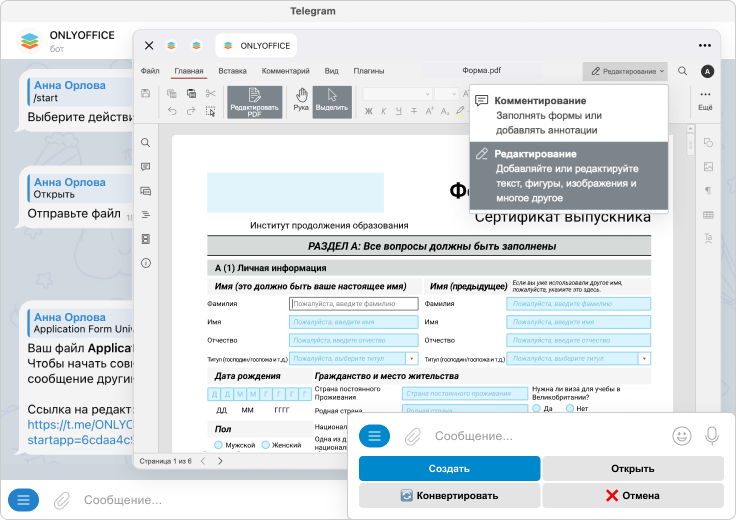
Task: Click the Конвертировать button
Action: 449,496
